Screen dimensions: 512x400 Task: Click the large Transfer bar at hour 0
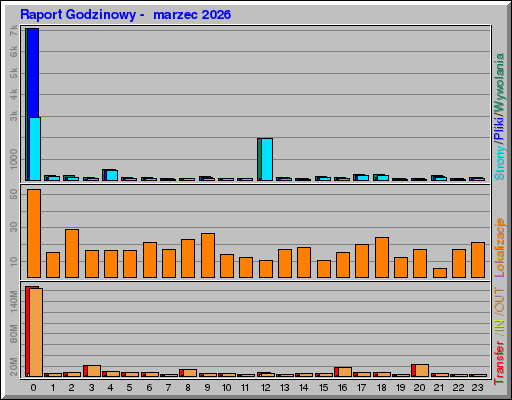tap(36, 332)
